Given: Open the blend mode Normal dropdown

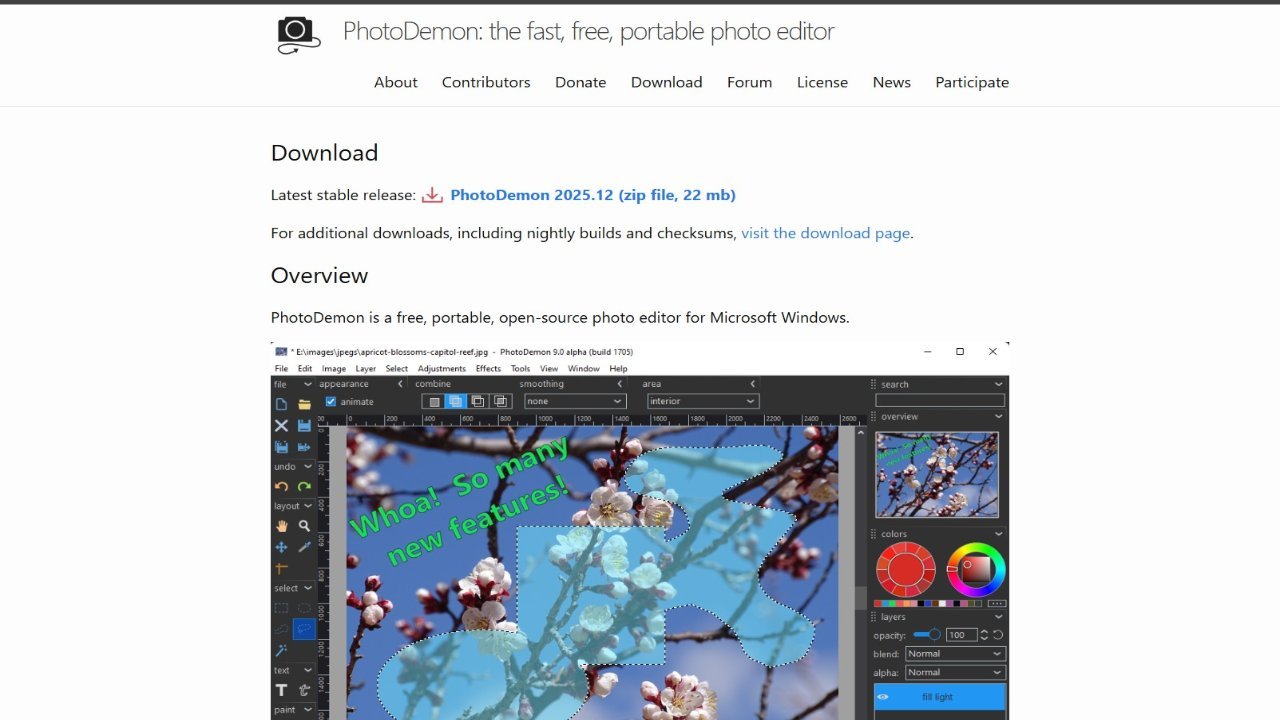Looking at the screenshot, I should coord(954,654).
